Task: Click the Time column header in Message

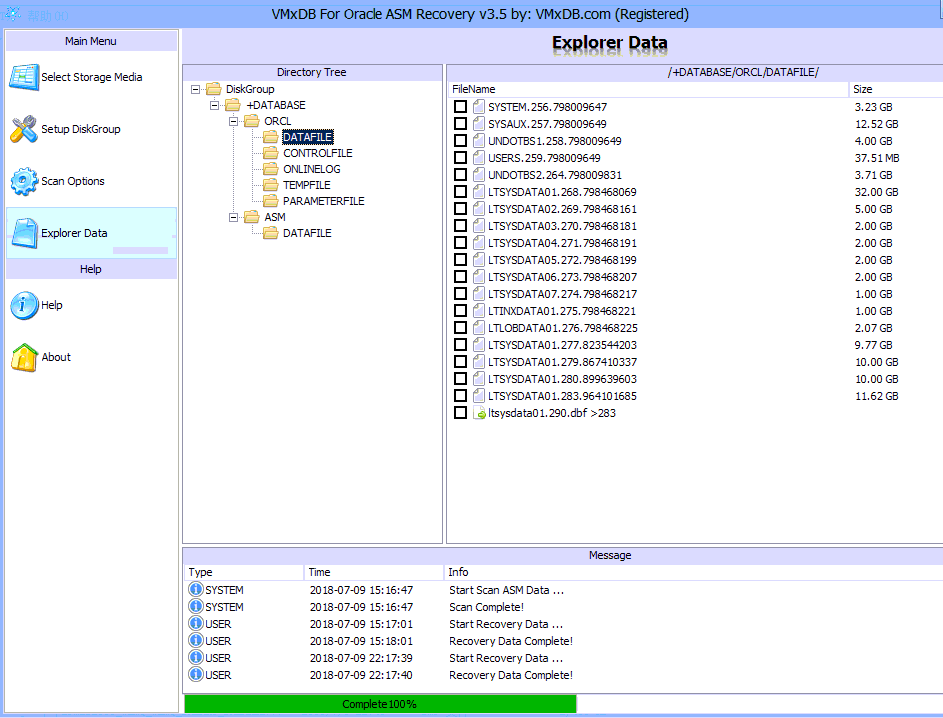Action: point(373,572)
